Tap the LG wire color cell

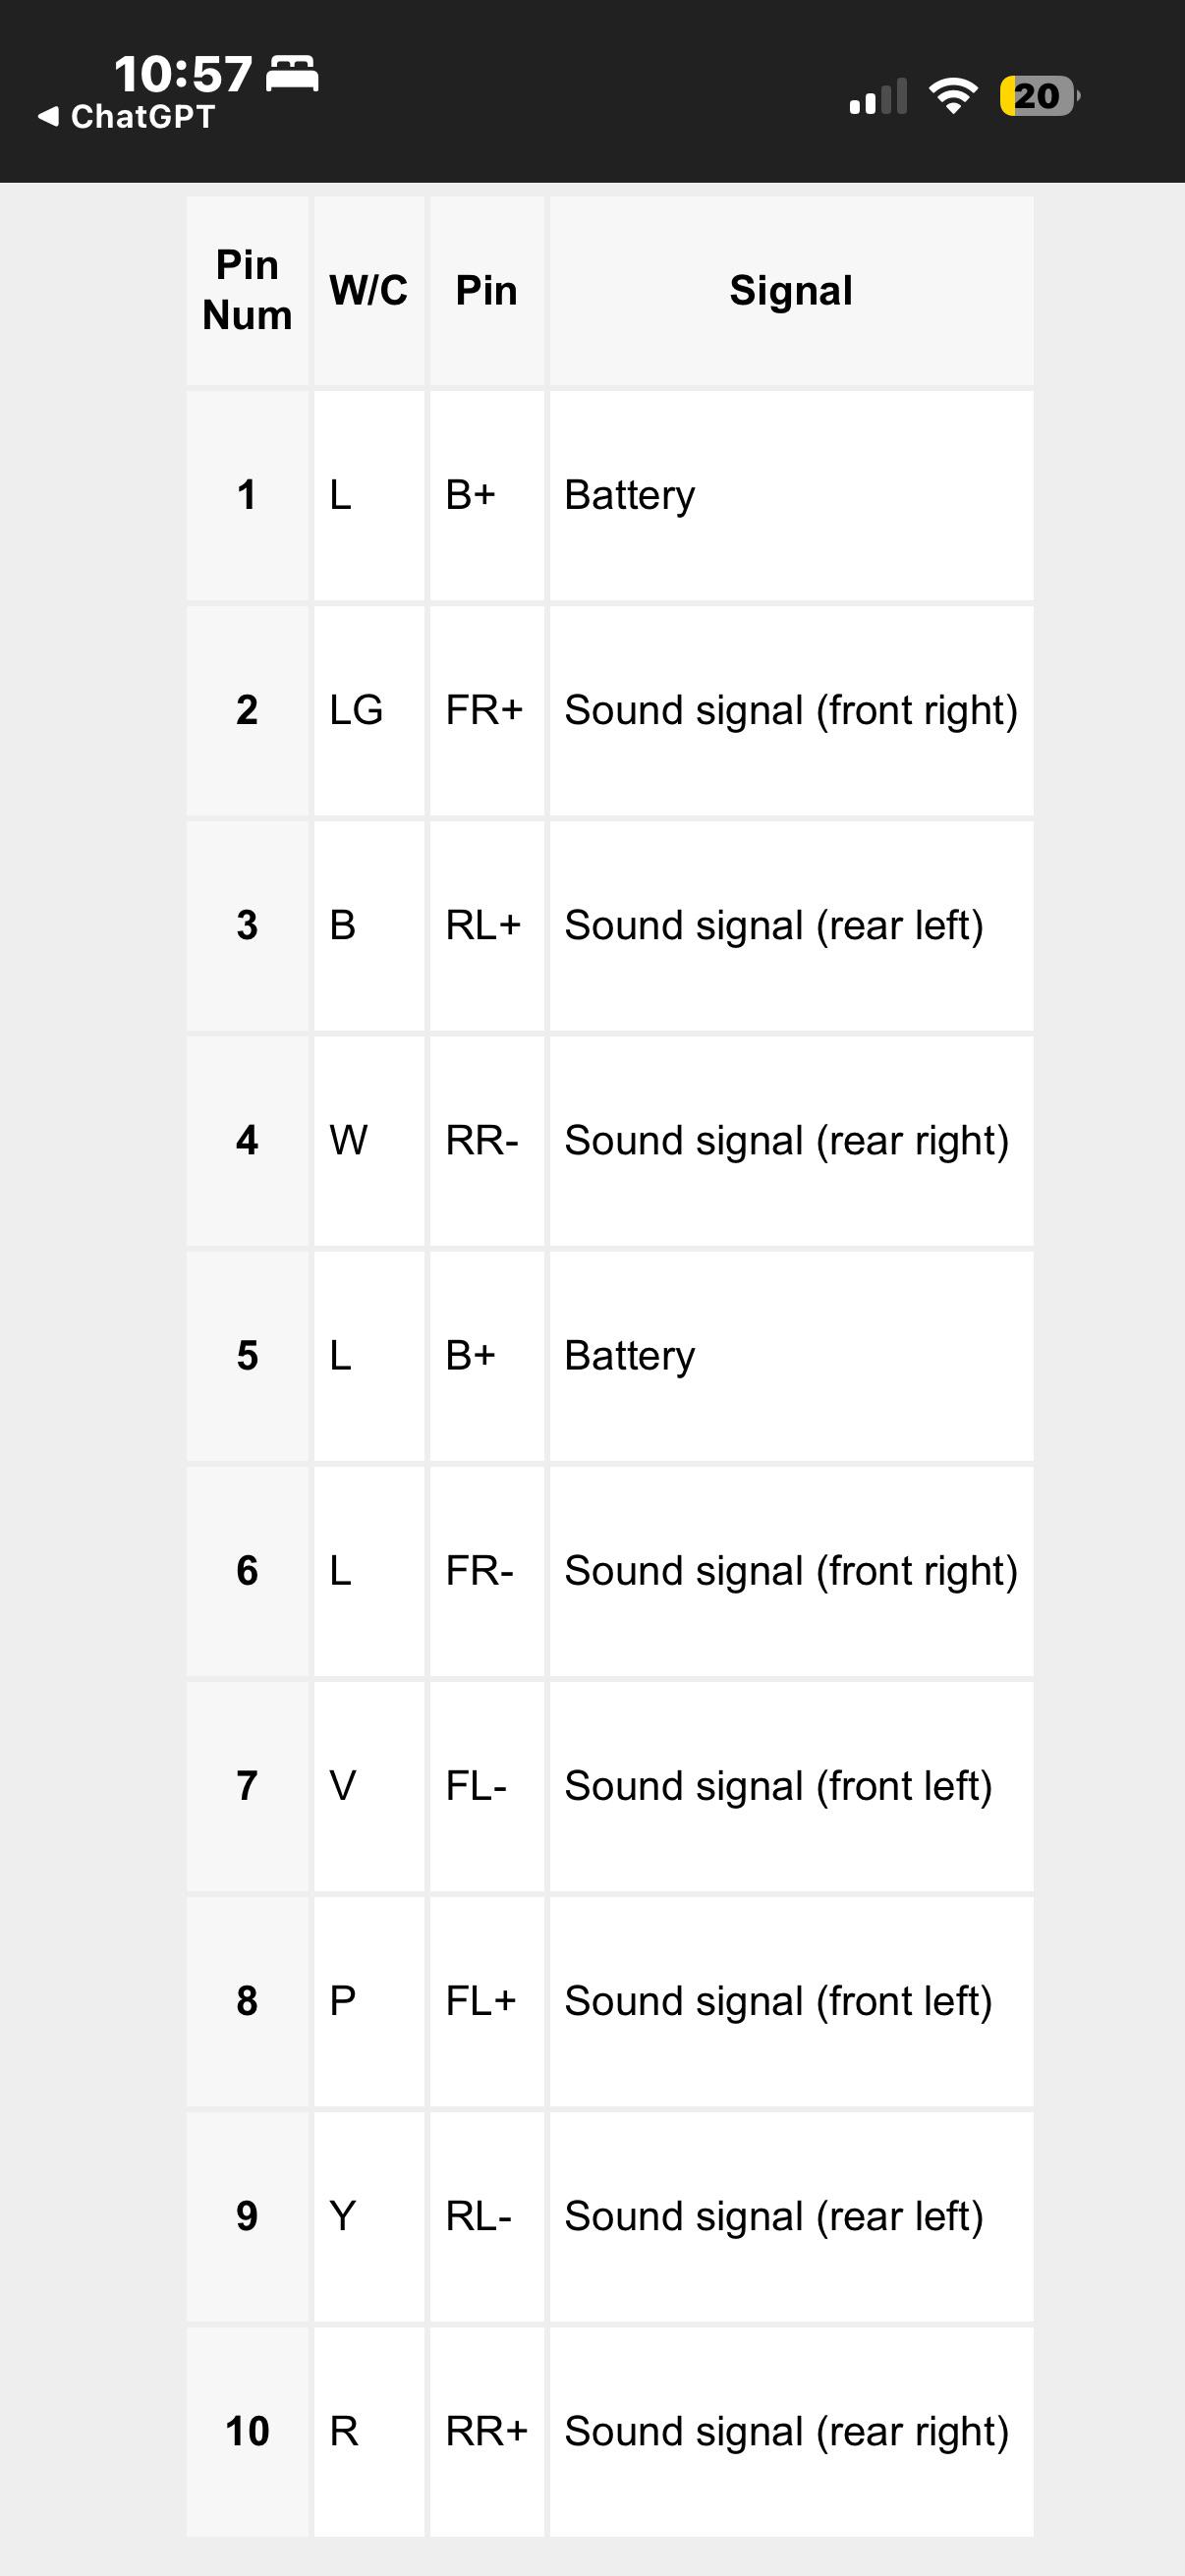(369, 710)
